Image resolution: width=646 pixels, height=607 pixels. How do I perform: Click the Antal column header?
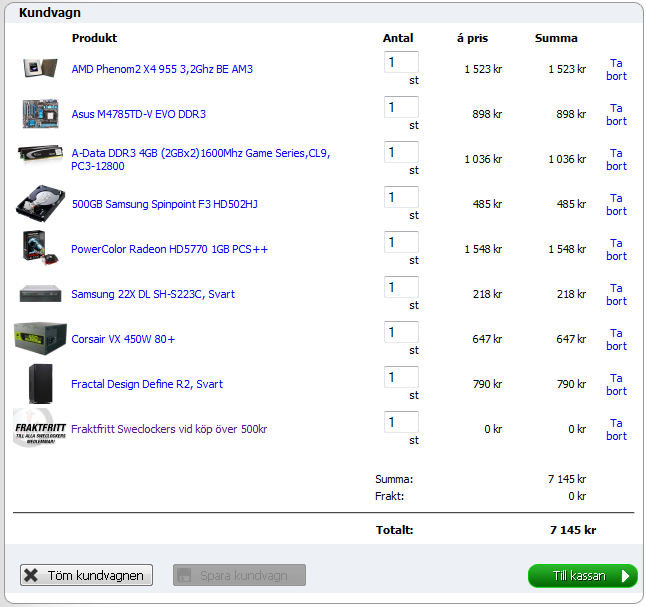398,38
